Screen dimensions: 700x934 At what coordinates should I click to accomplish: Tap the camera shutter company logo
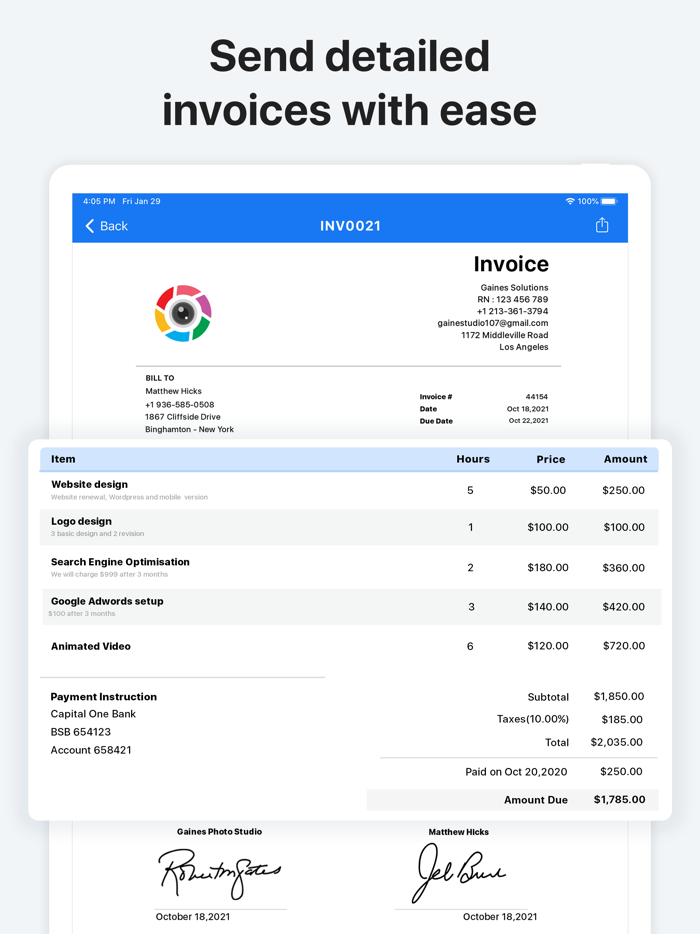point(183,313)
